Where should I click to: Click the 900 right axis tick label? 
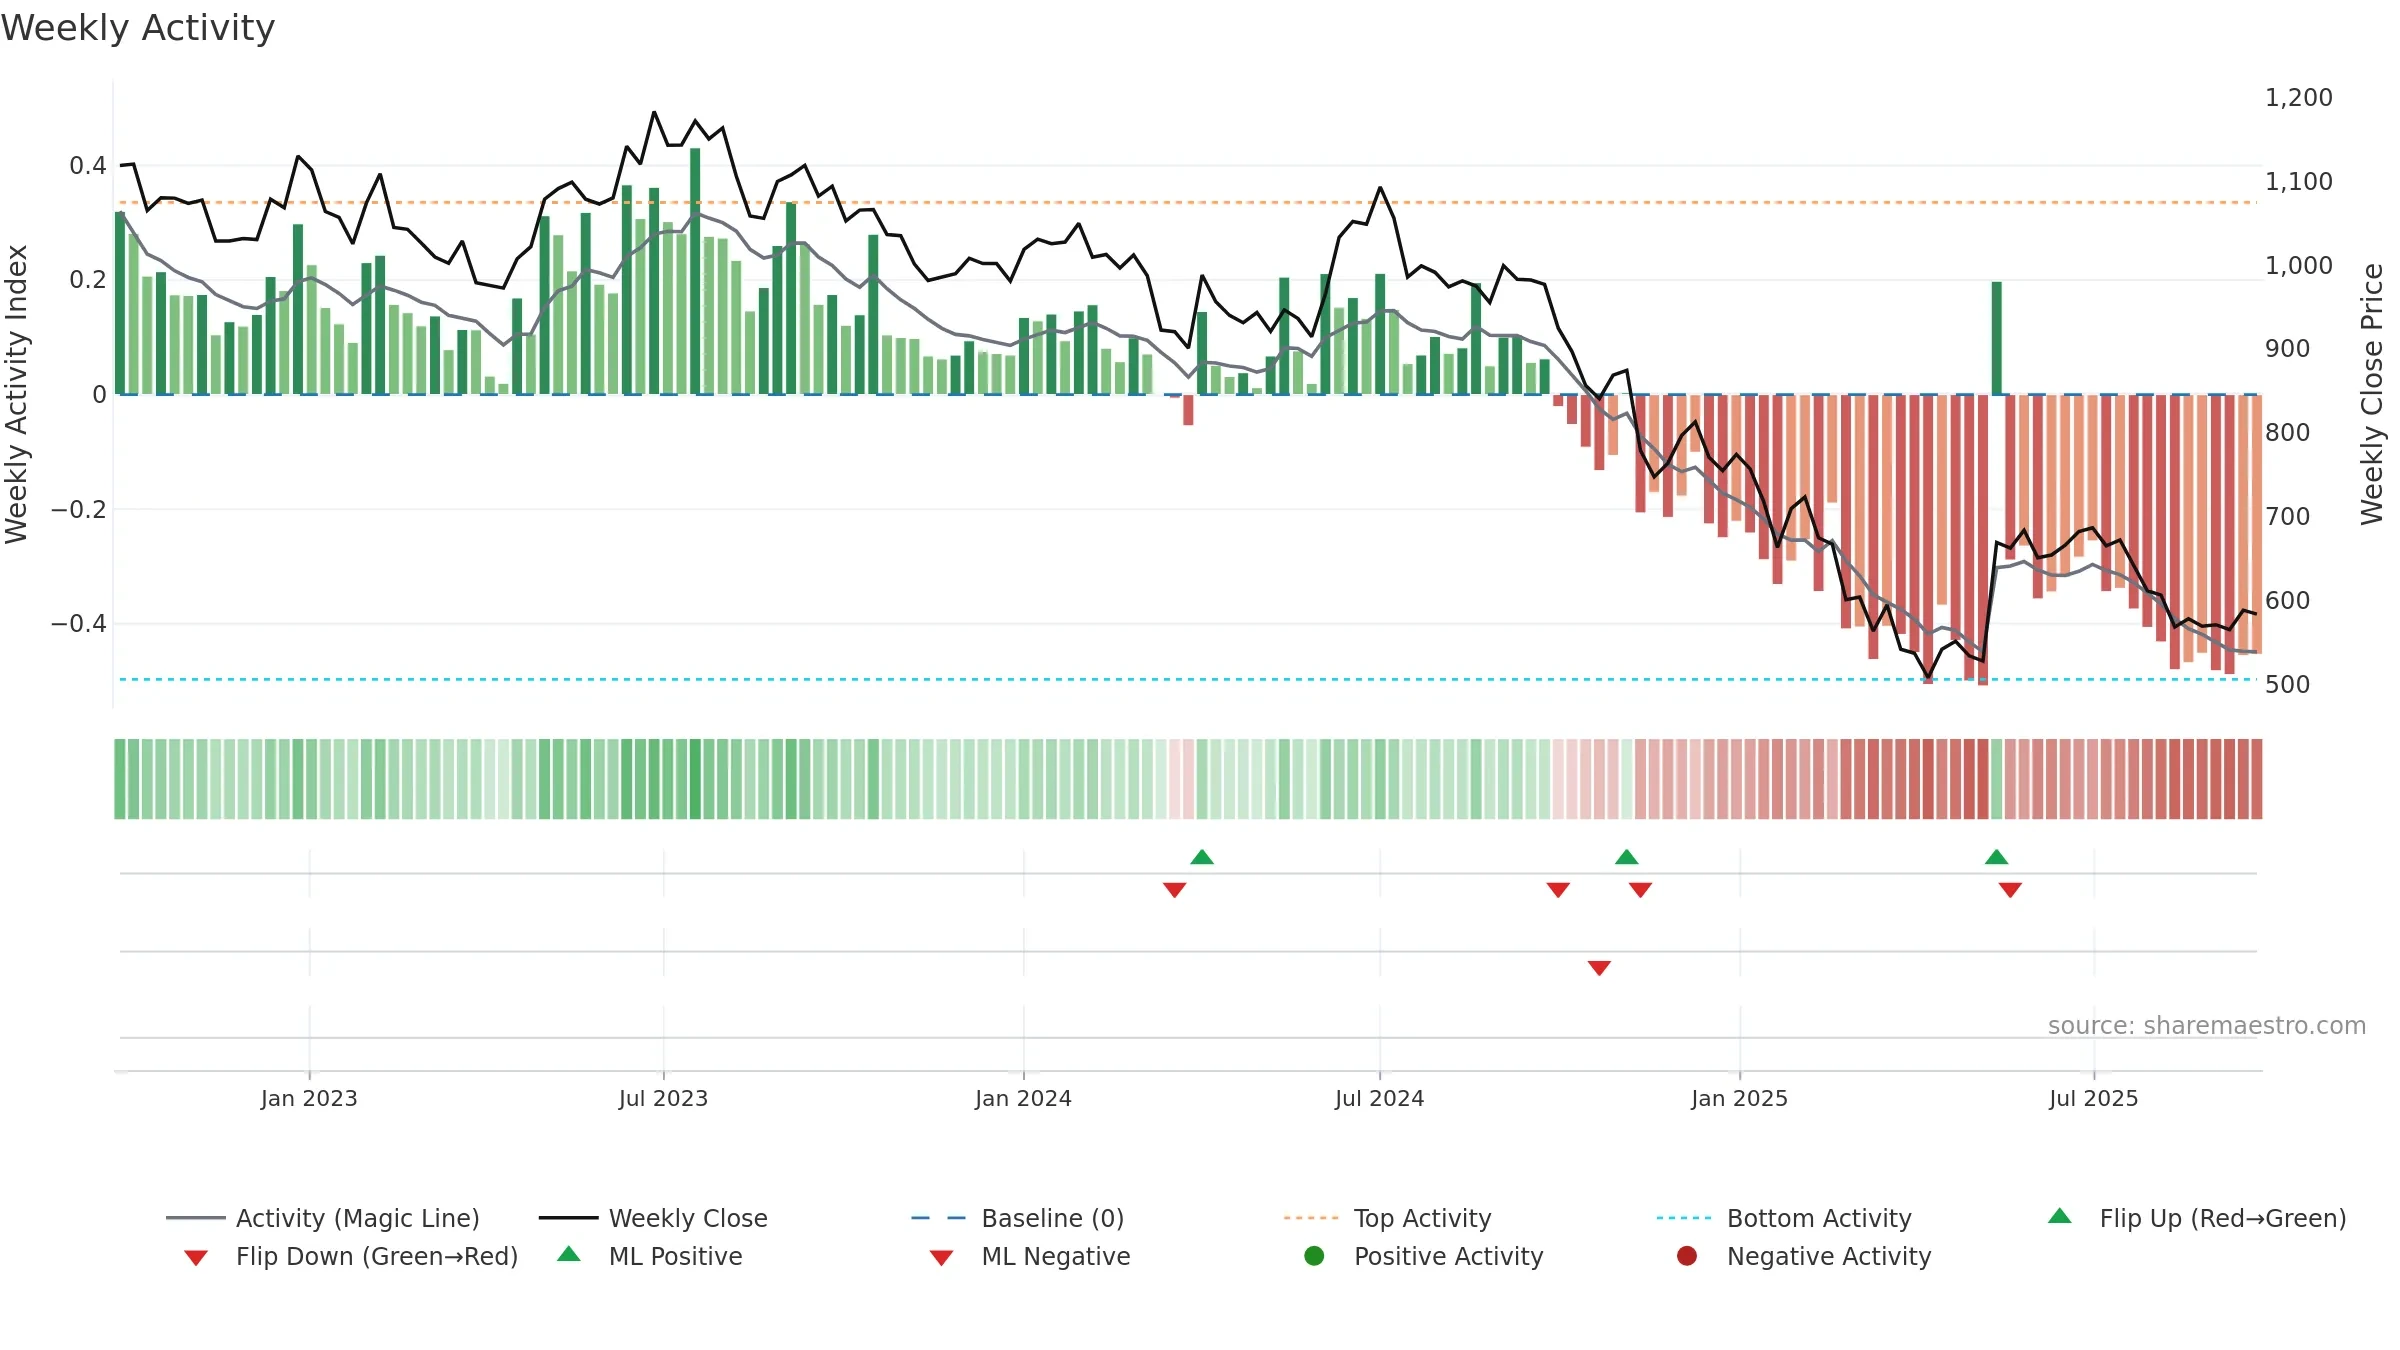pos(2287,349)
